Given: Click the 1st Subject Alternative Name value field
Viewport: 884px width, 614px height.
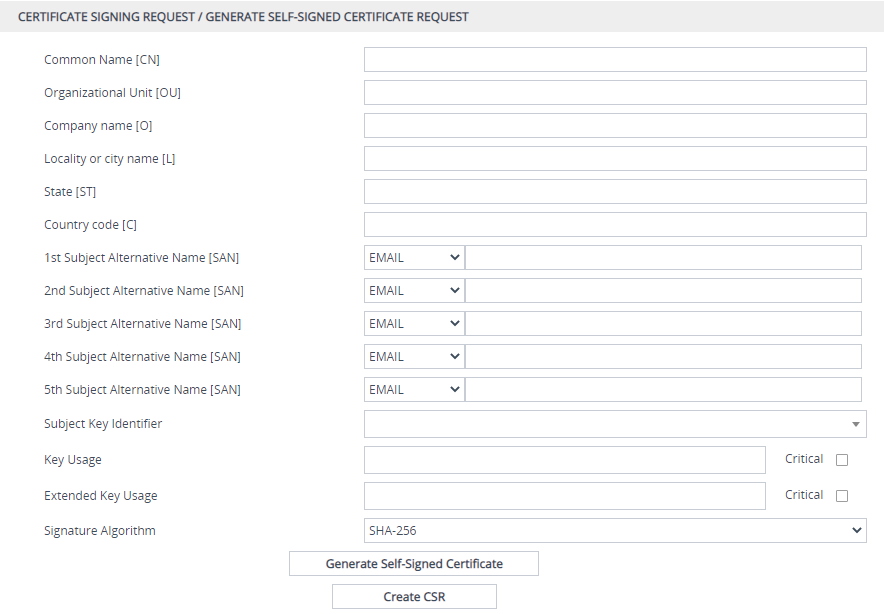Looking at the screenshot, I should (x=663, y=258).
